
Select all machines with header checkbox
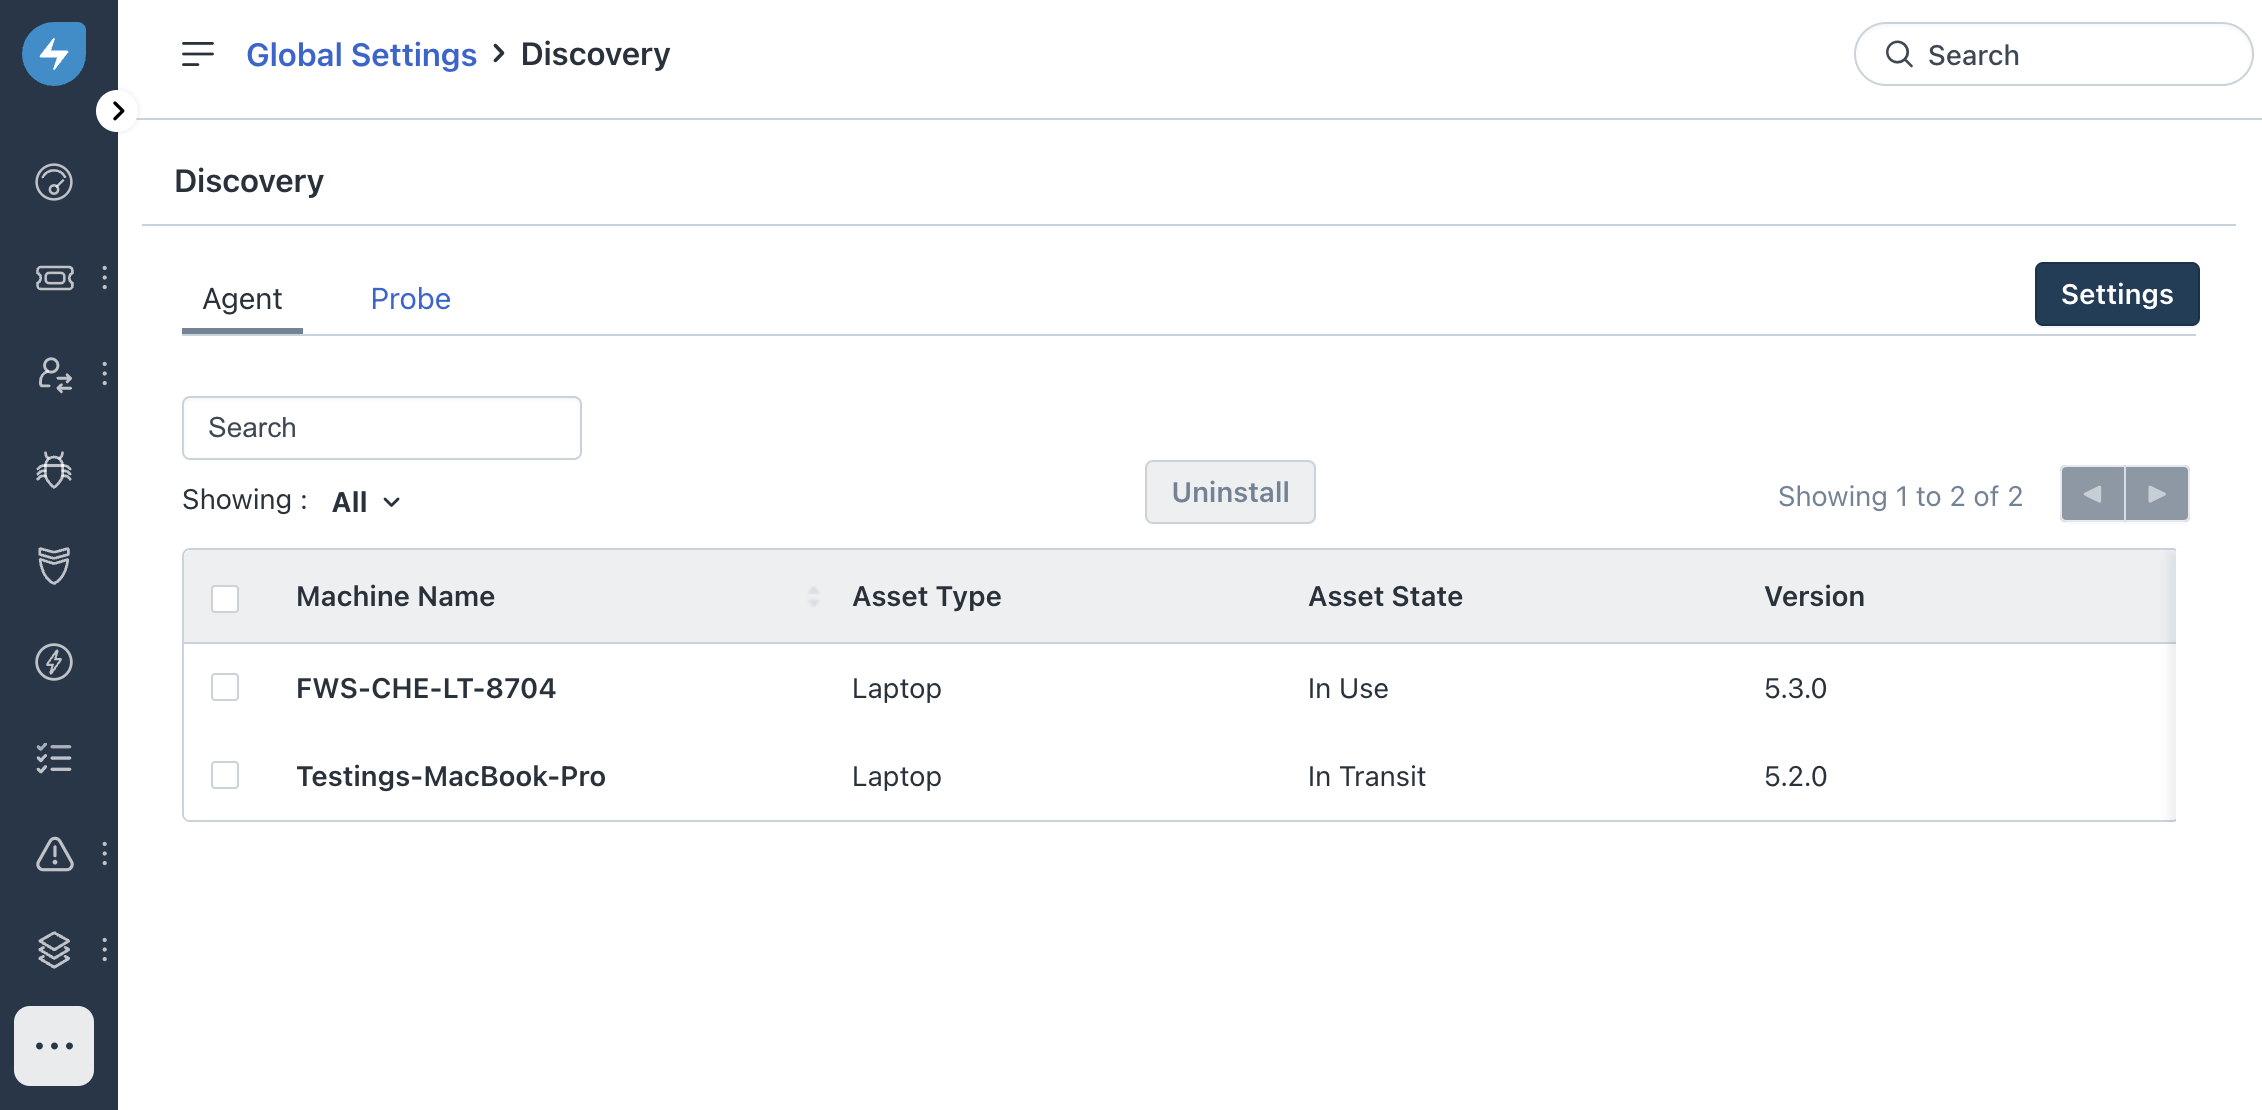tap(225, 598)
